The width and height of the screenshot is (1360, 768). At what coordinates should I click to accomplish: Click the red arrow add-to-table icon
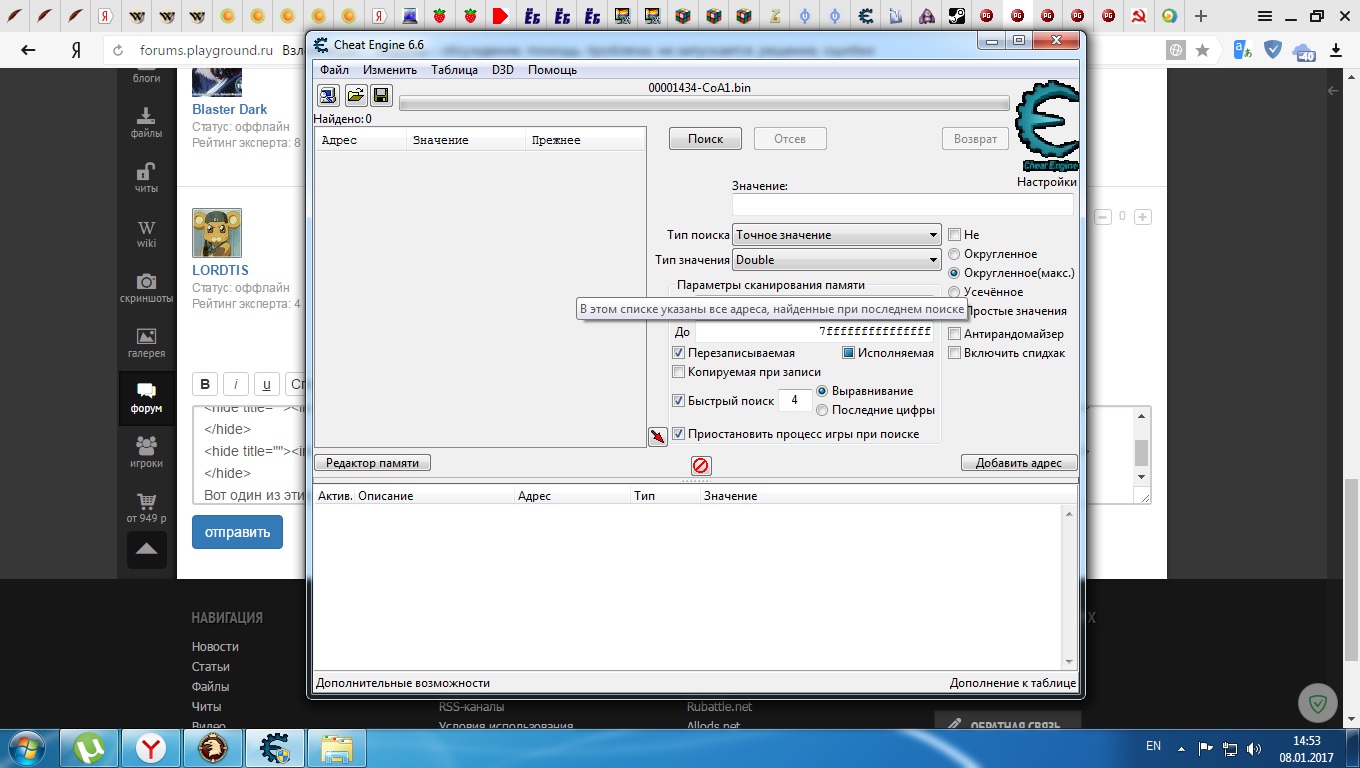click(x=657, y=437)
